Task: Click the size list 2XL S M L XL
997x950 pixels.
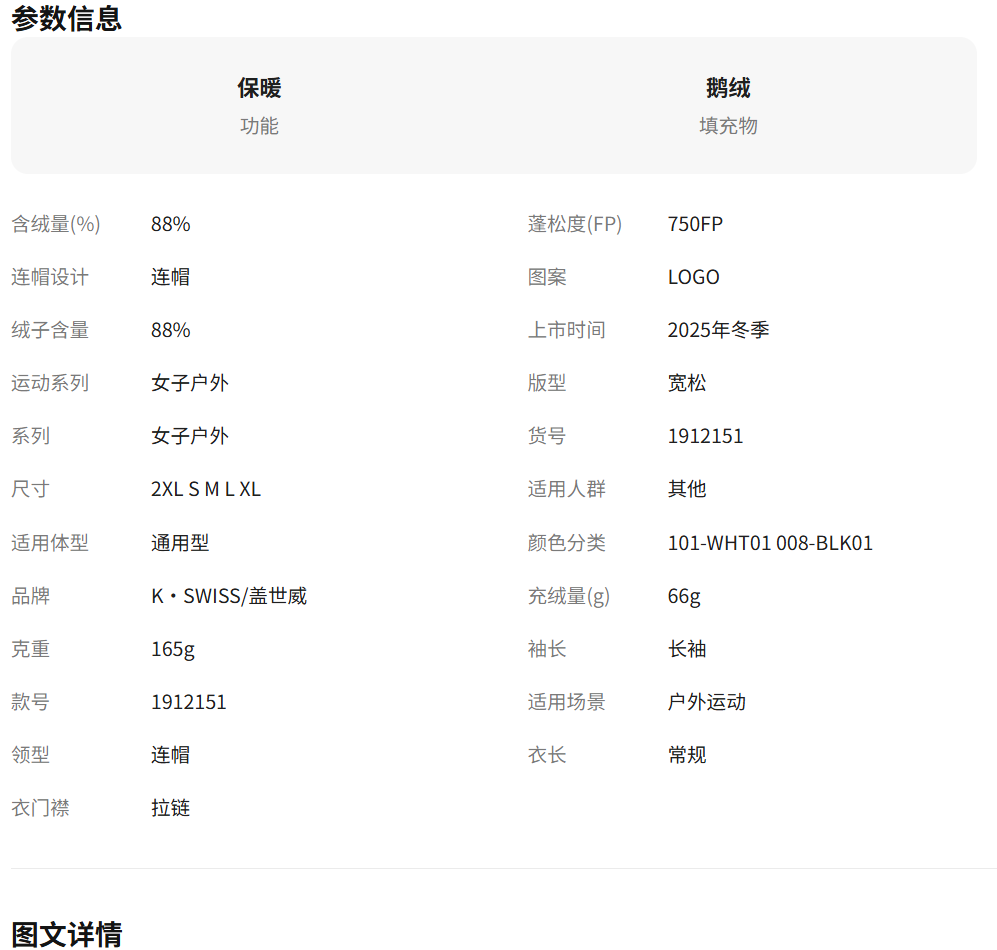Action: click(206, 489)
